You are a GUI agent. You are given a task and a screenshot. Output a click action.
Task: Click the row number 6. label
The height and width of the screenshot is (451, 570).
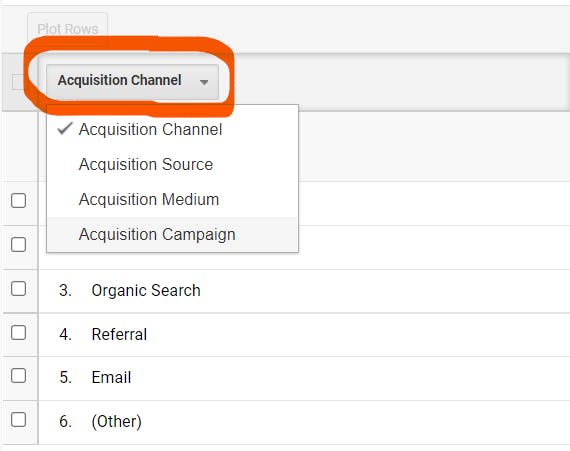[65, 421]
